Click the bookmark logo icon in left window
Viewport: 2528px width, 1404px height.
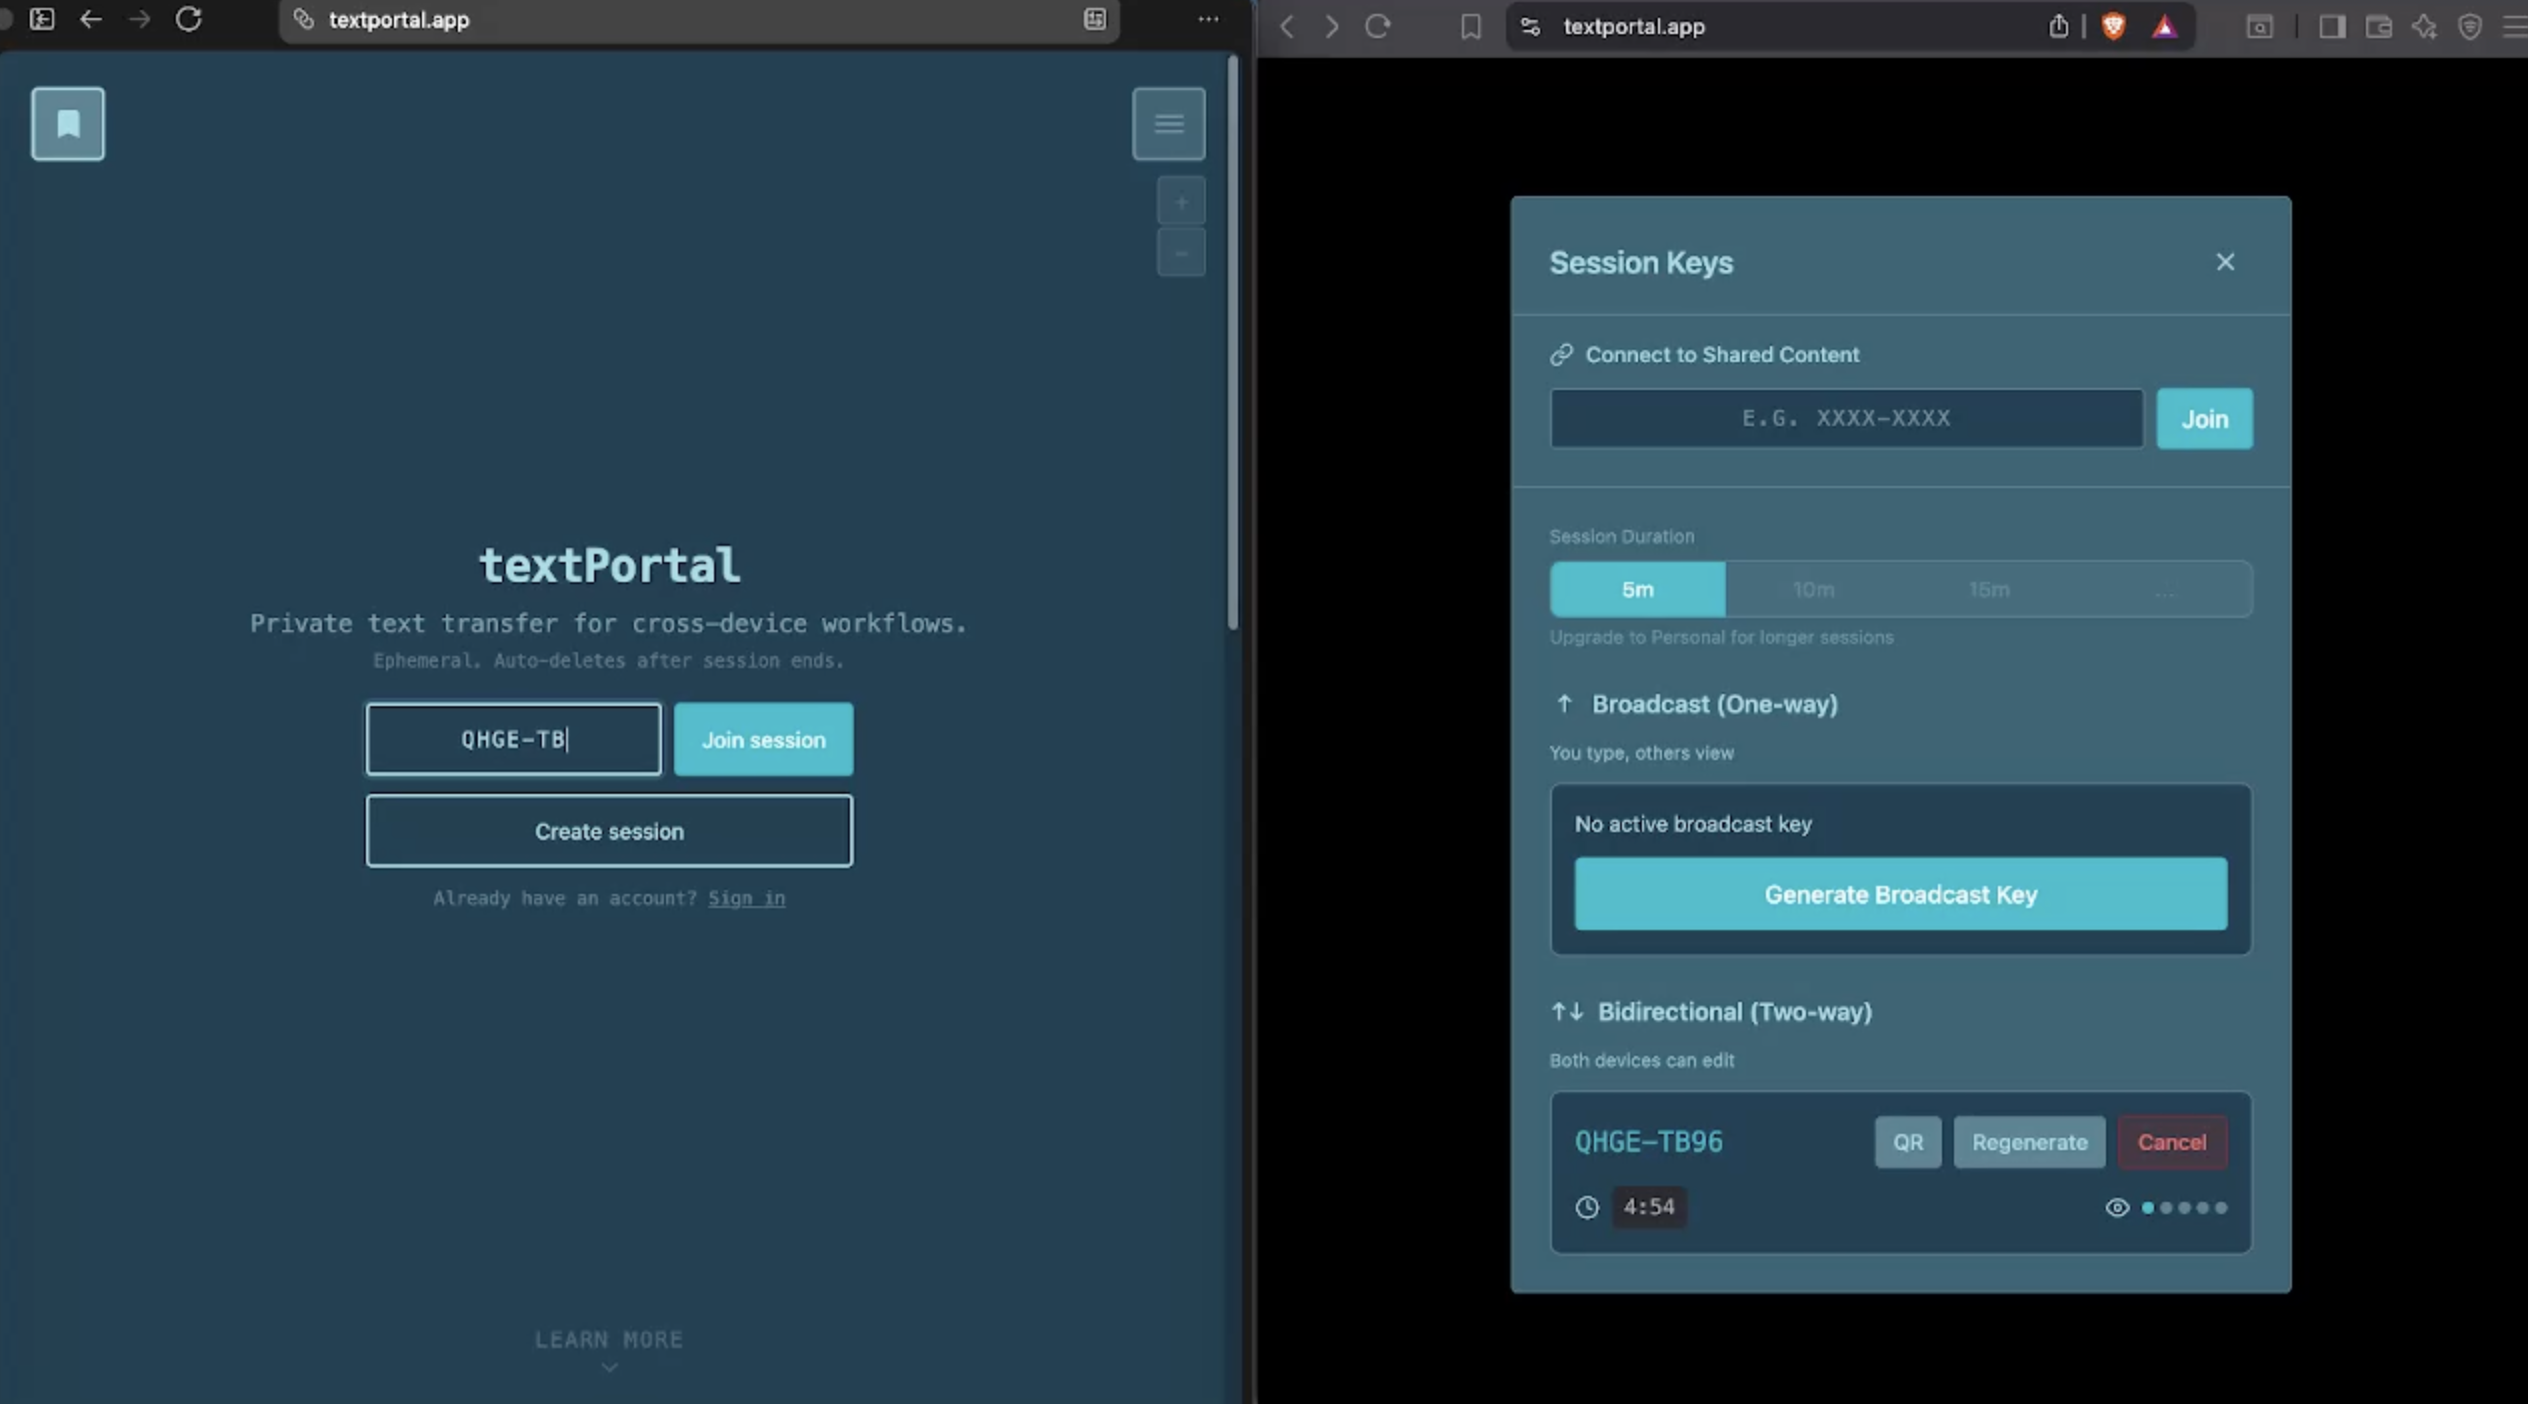tap(67, 123)
